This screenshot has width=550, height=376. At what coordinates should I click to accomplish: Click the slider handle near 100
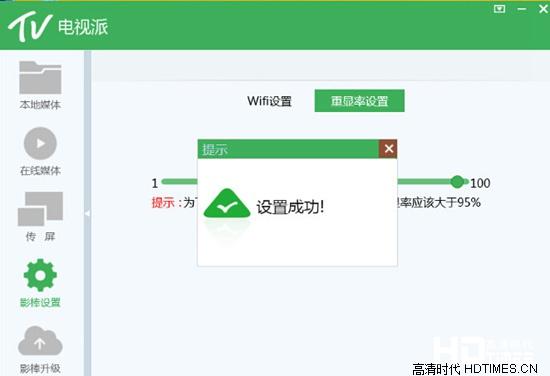(457, 181)
